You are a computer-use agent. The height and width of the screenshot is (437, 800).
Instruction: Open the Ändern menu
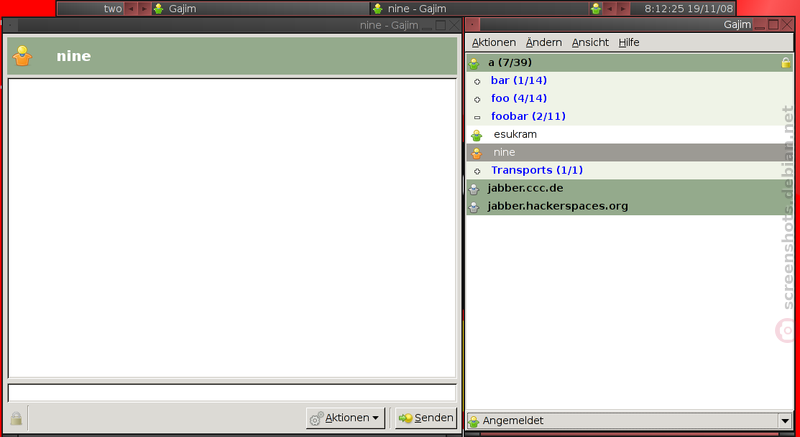(544, 42)
